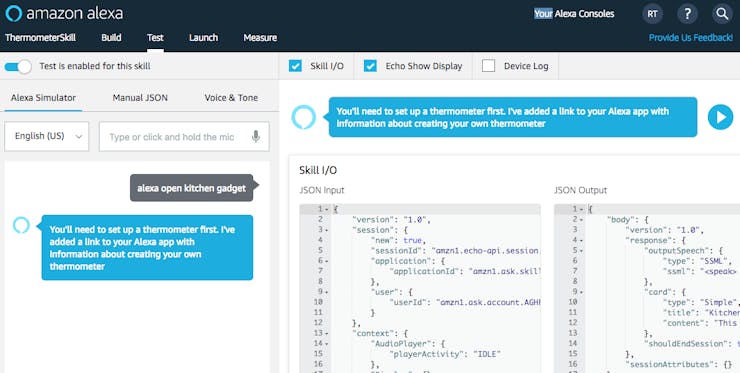Click the shouldEndSession line in JSON Output
The width and height of the screenshot is (740, 373).
click(692, 344)
